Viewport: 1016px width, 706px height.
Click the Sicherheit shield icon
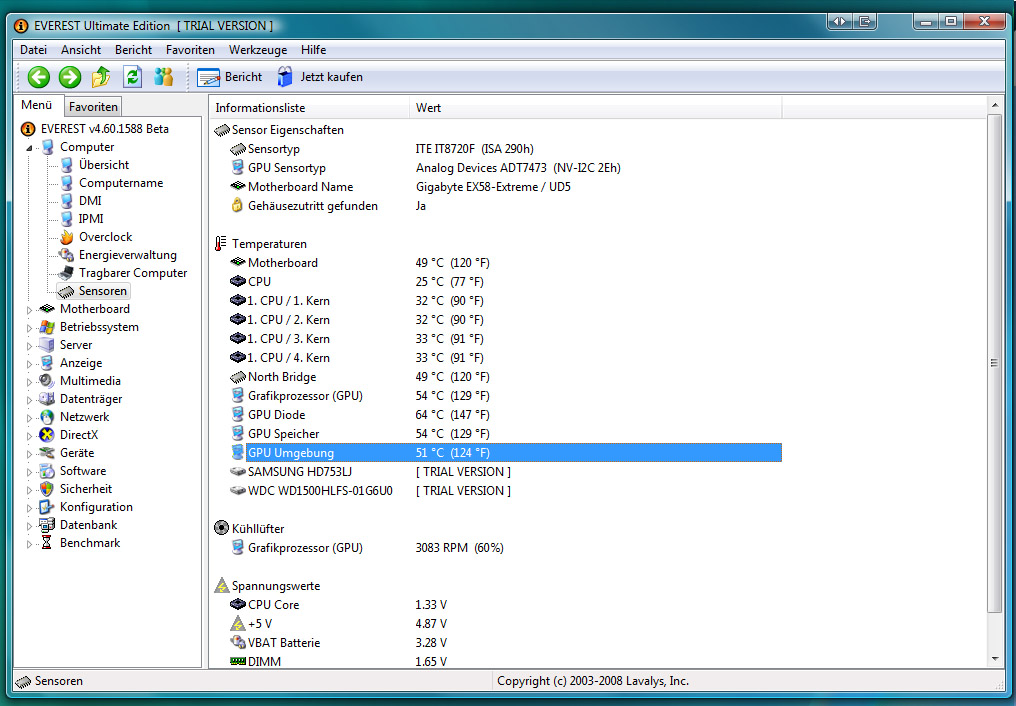click(47, 489)
